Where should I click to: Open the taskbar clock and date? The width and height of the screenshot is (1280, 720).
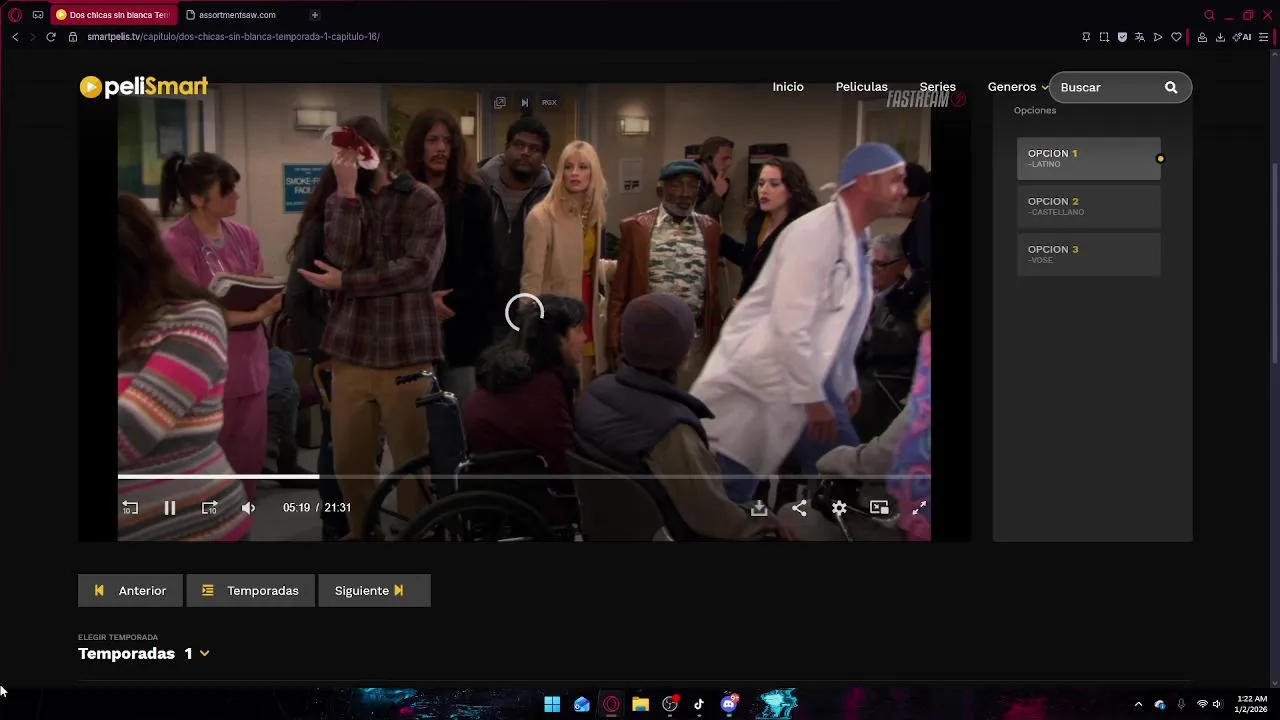[x=1252, y=704]
